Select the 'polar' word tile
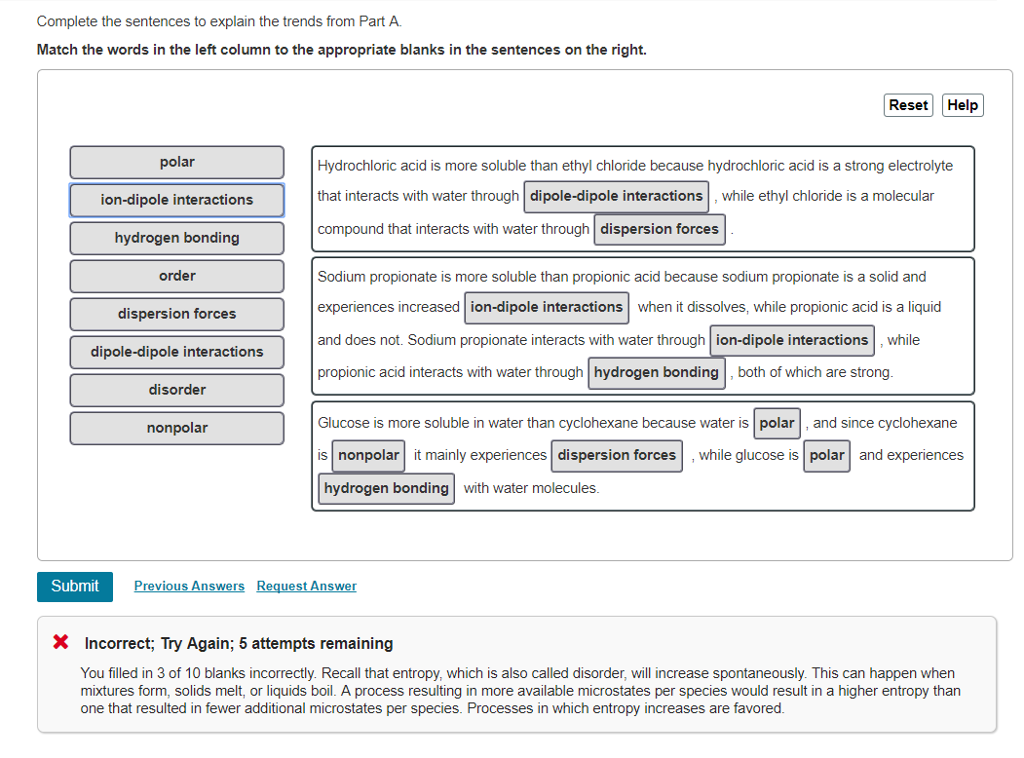 (x=176, y=162)
